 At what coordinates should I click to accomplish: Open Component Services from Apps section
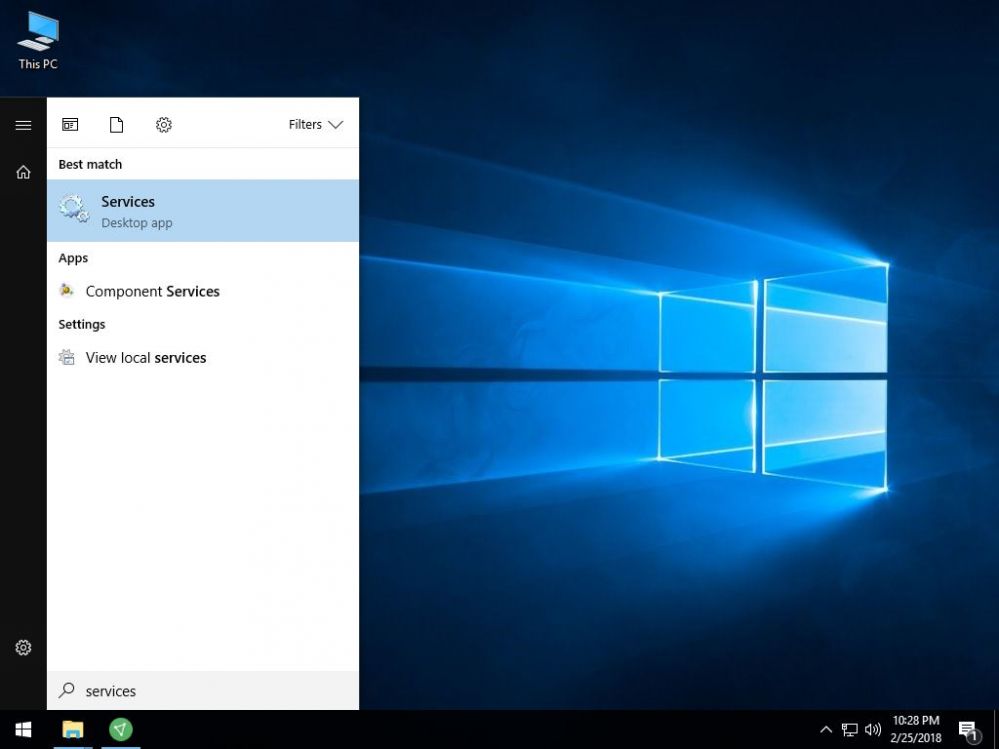tap(152, 291)
